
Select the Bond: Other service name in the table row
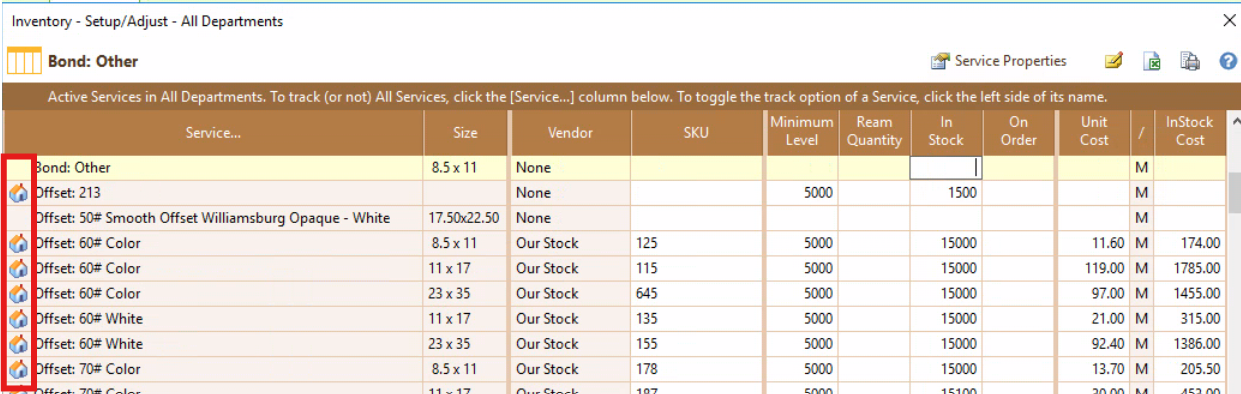click(x=72, y=168)
